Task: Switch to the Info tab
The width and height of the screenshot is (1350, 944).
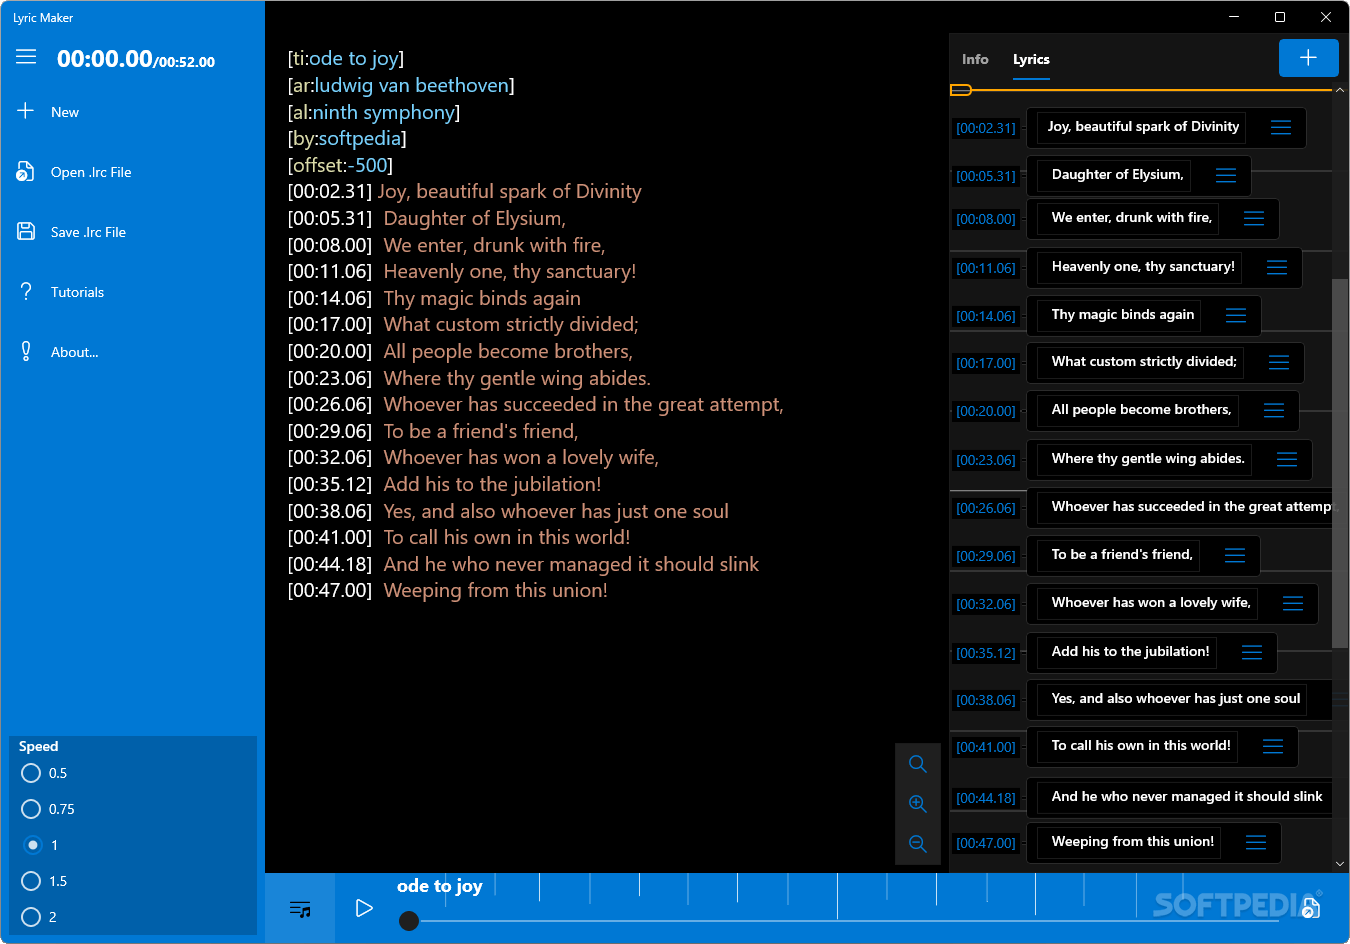Action: click(x=974, y=59)
